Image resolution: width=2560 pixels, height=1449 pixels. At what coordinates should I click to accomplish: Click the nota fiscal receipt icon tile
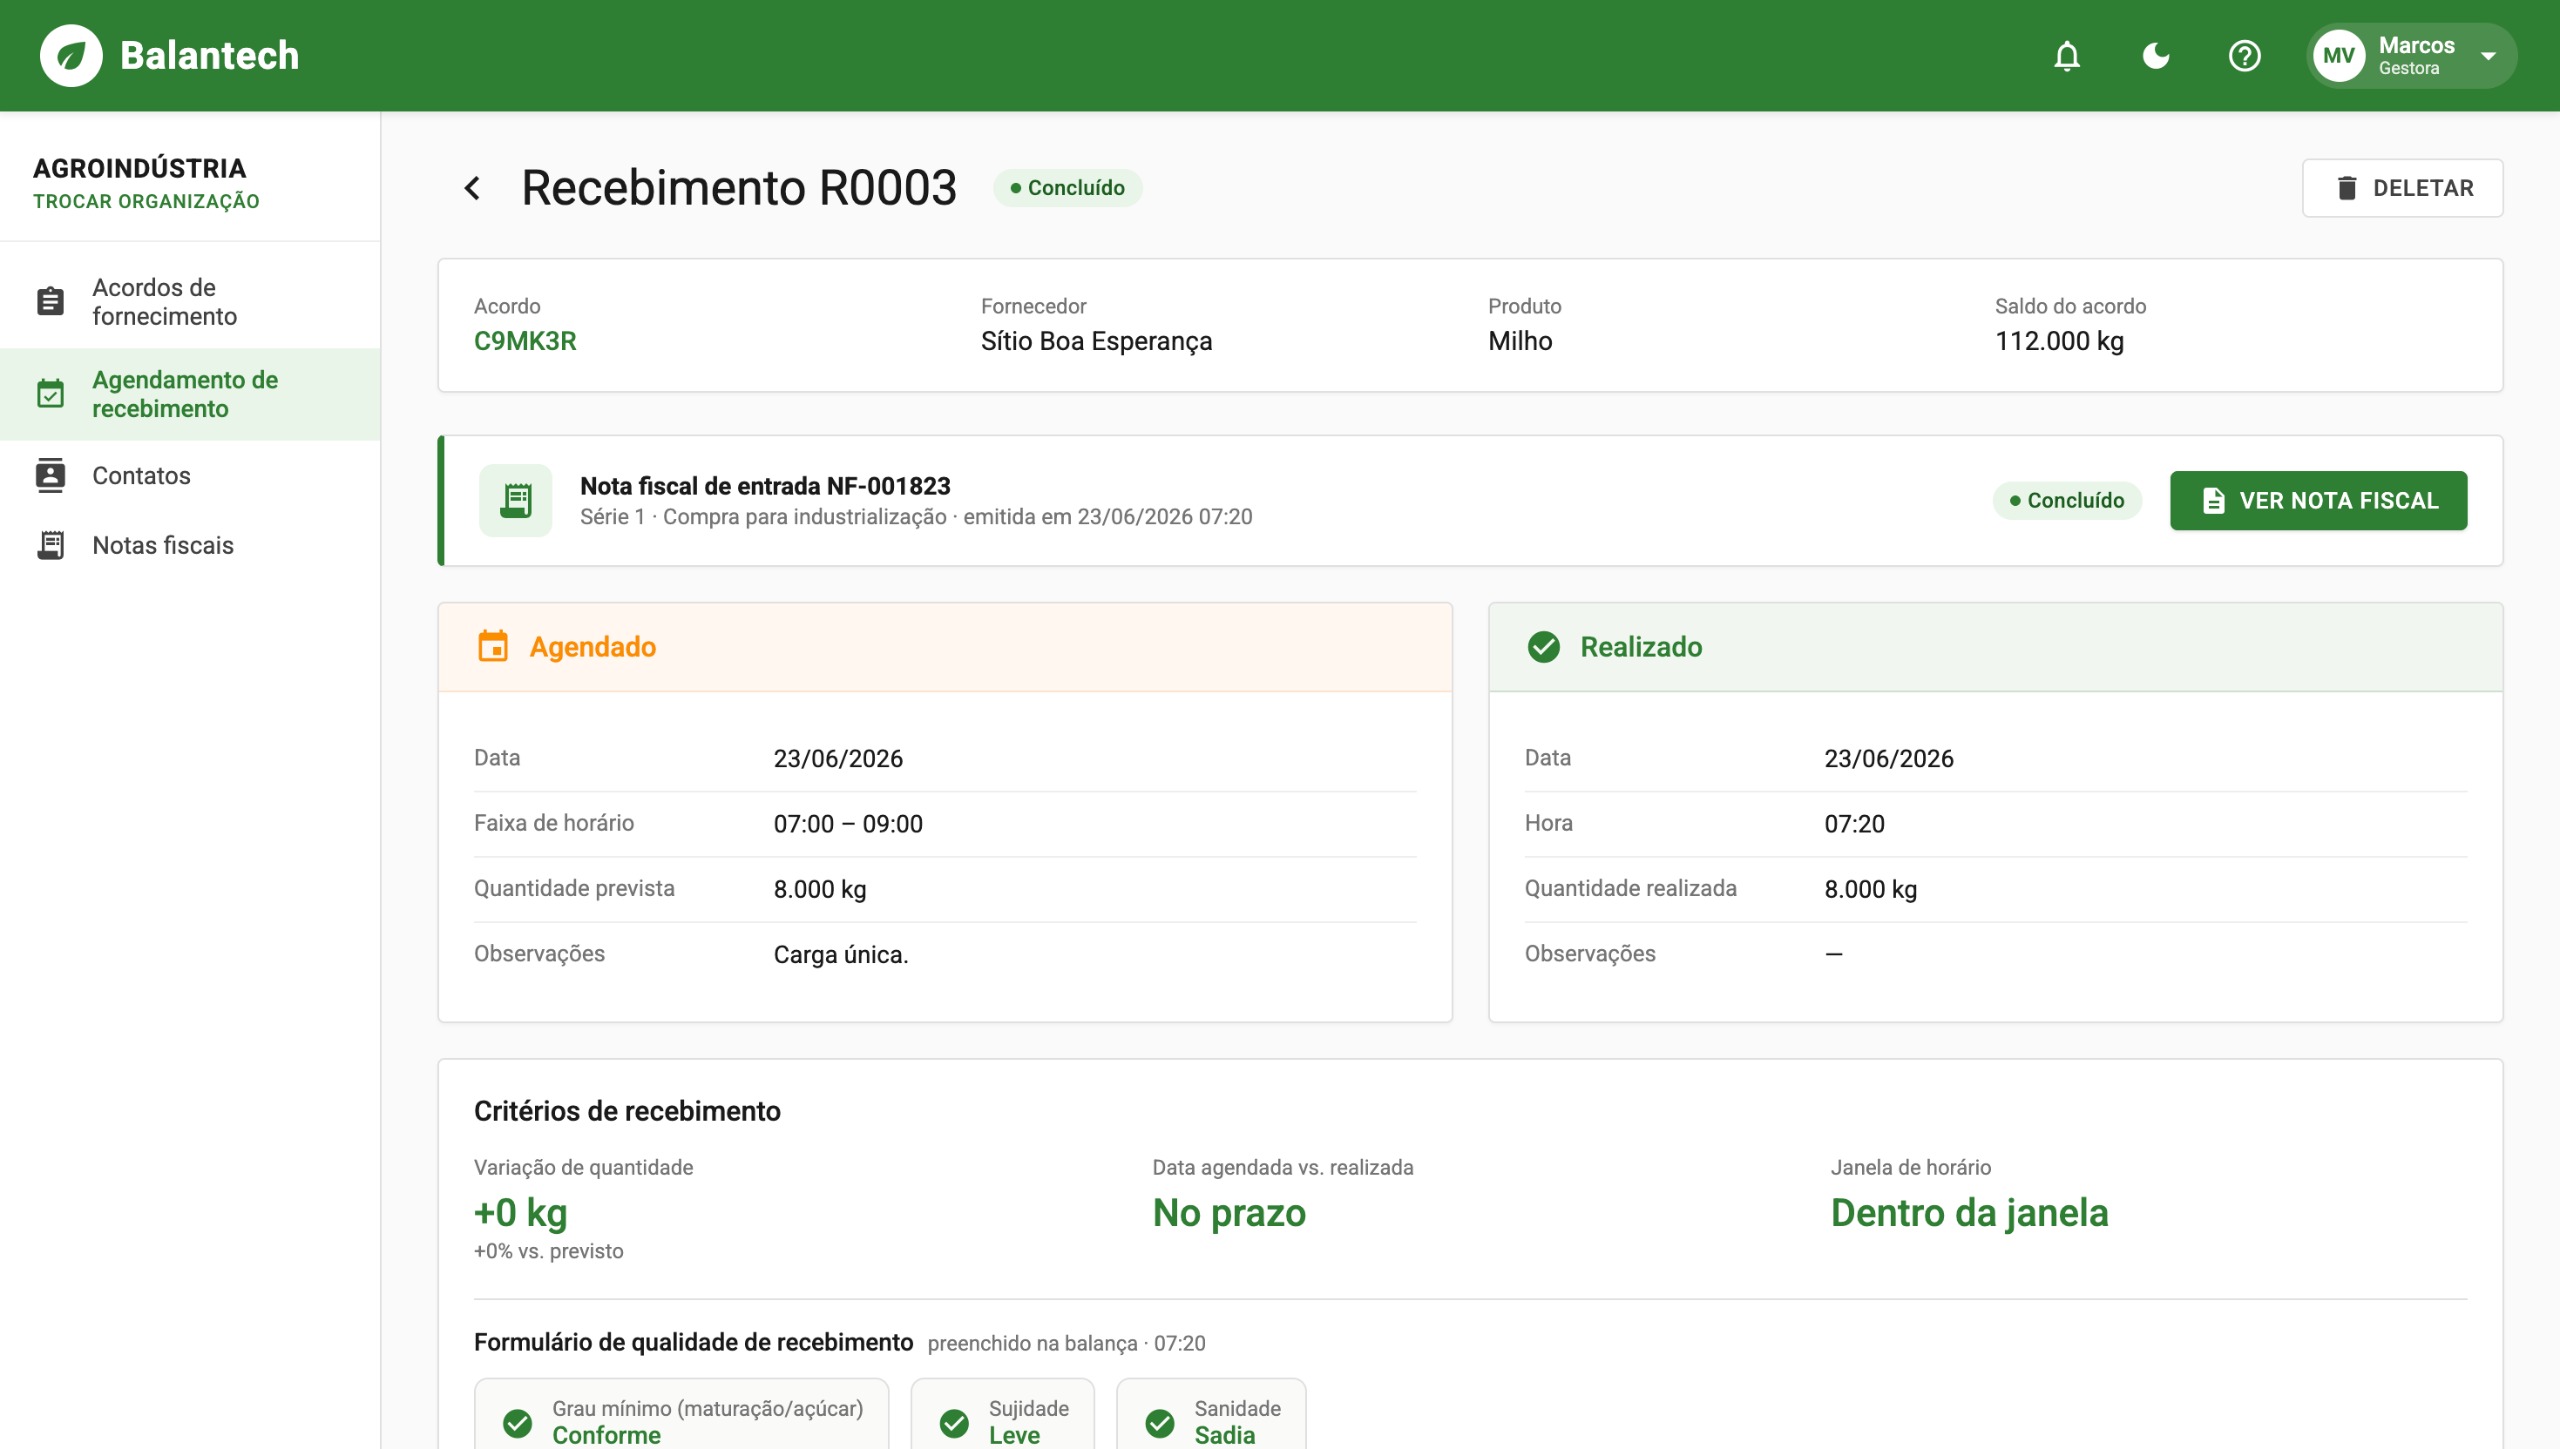tap(515, 500)
